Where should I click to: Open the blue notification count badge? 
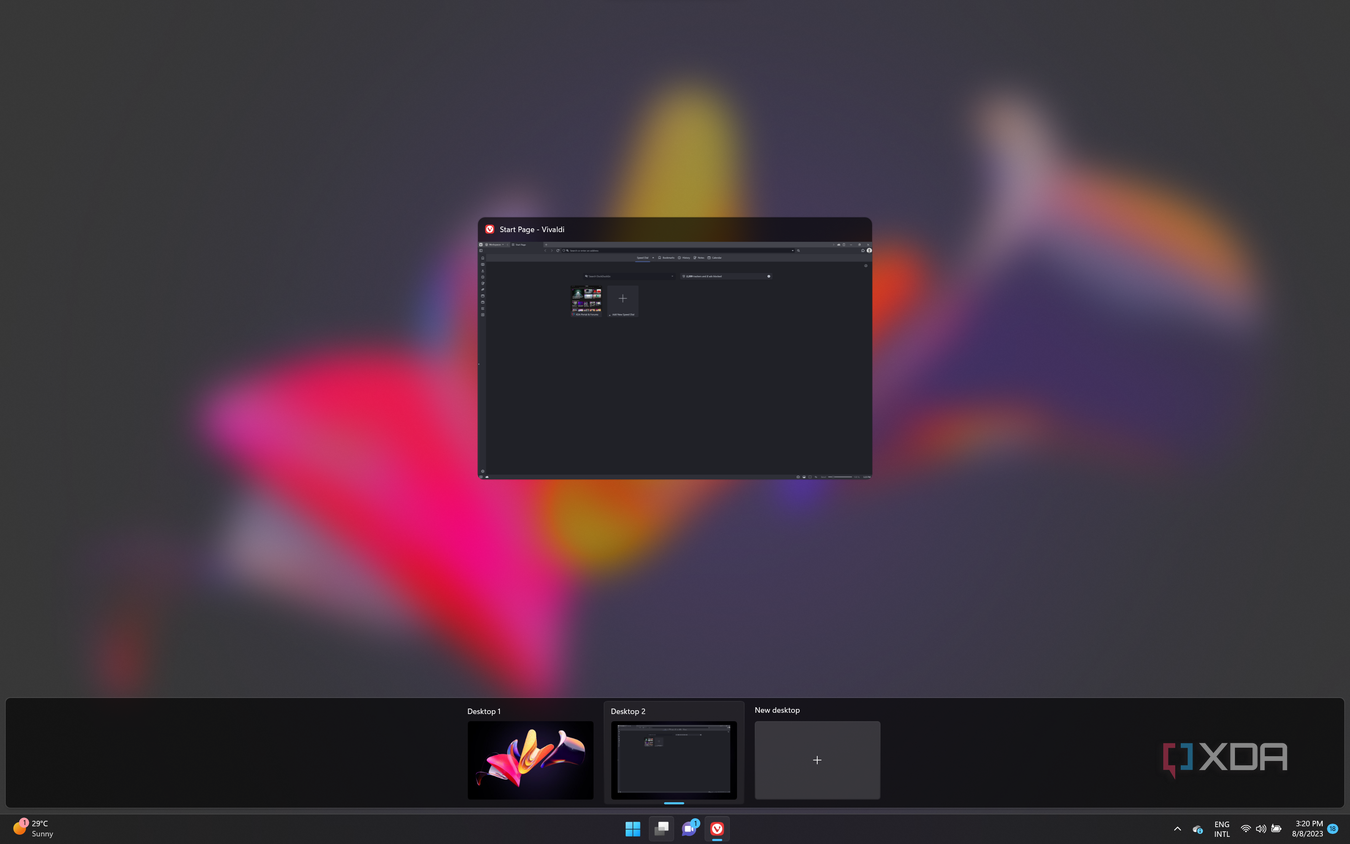click(1333, 829)
